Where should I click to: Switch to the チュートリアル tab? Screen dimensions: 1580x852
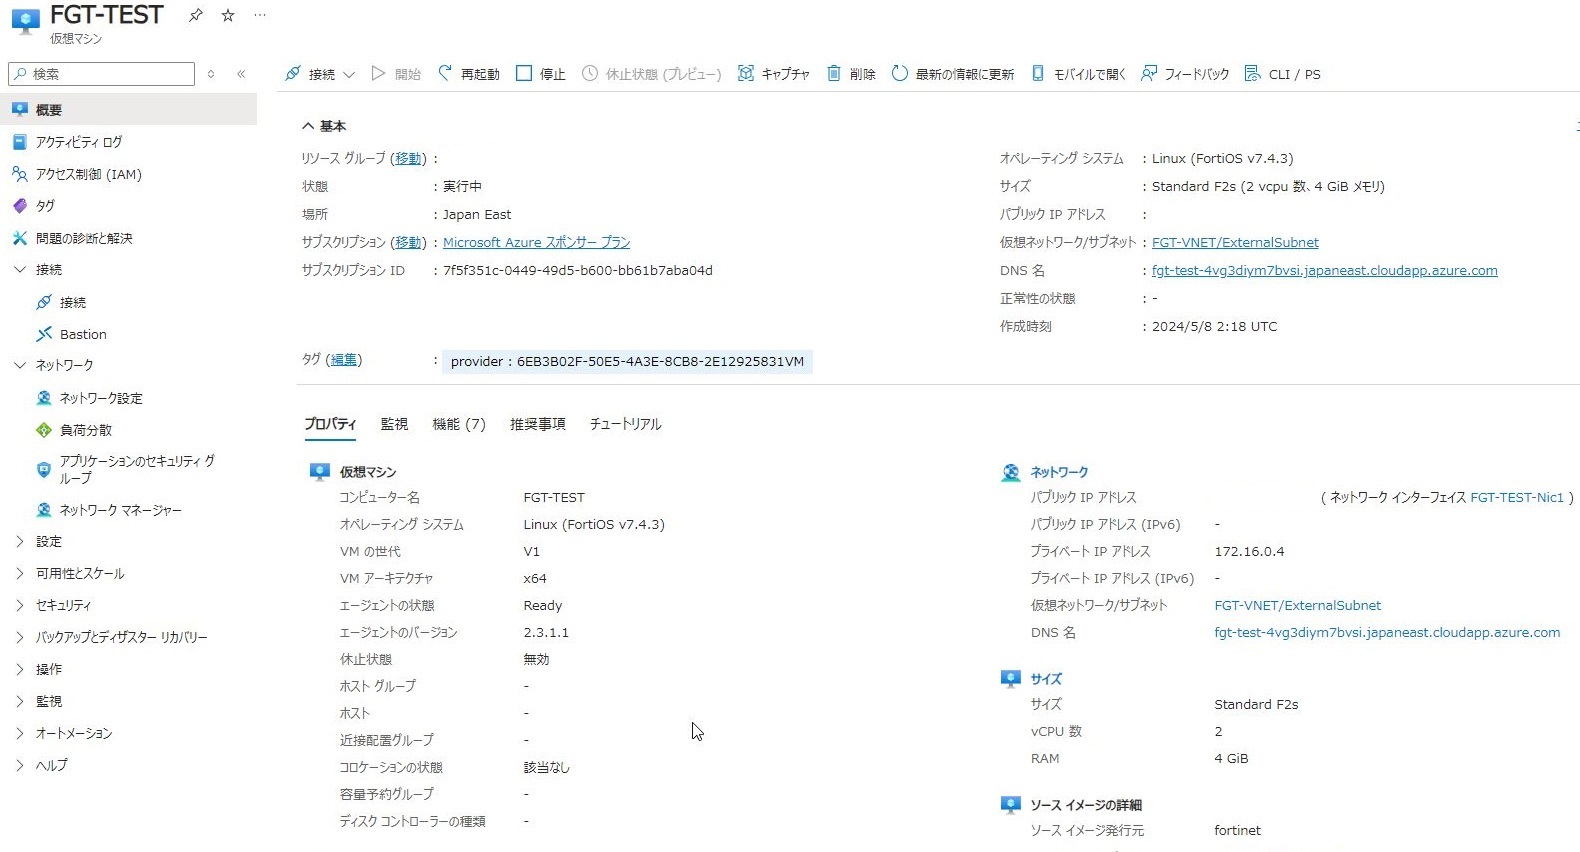click(626, 425)
